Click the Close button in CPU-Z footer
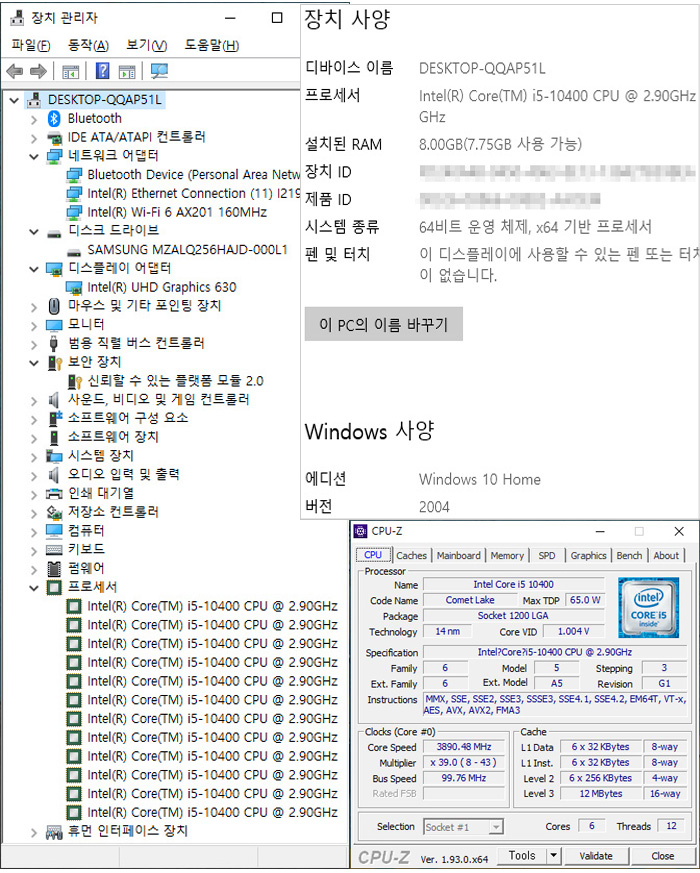700x873 pixels. [x=663, y=856]
